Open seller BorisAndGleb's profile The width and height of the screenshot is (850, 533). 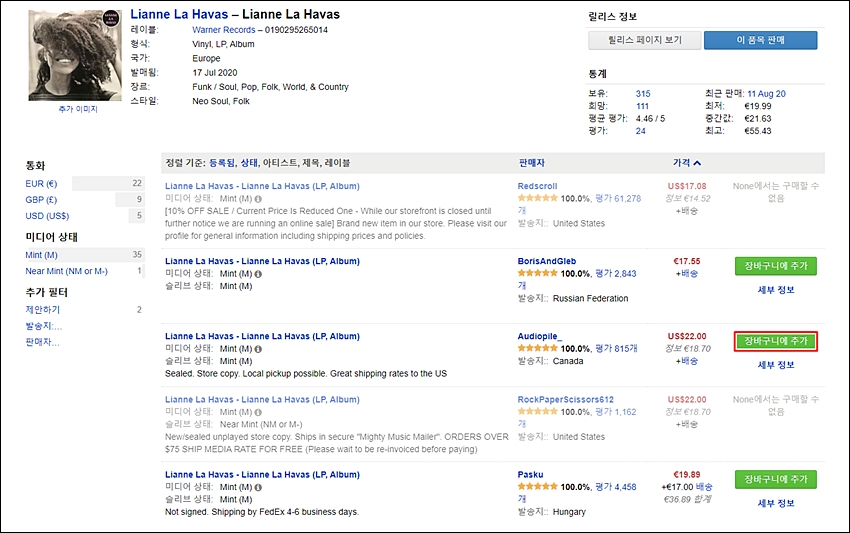coord(546,261)
